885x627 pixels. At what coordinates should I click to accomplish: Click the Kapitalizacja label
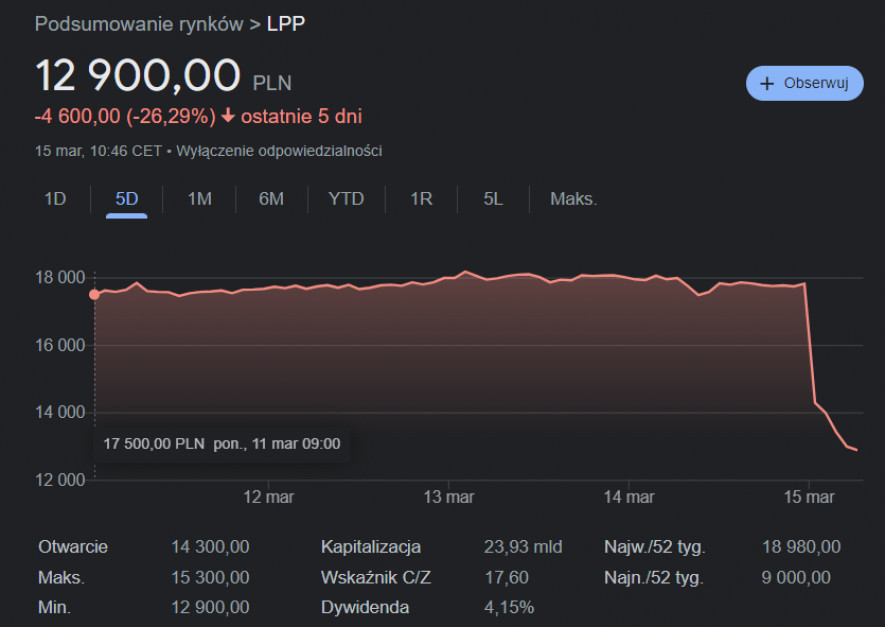(371, 546)
